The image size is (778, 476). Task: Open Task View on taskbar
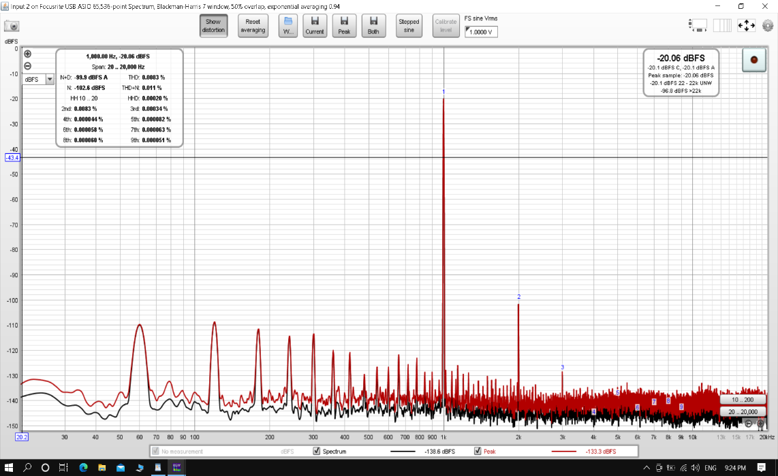pos(64,468)
